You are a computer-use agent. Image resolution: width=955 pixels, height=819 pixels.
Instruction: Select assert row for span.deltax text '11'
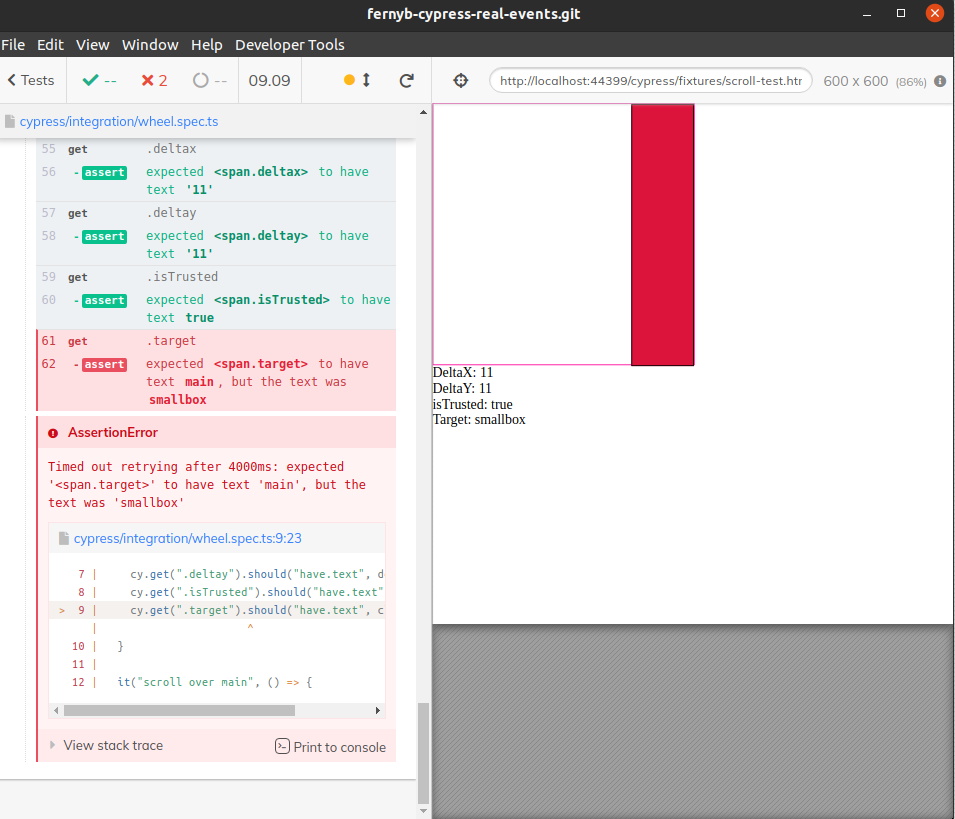coord(216,181)
